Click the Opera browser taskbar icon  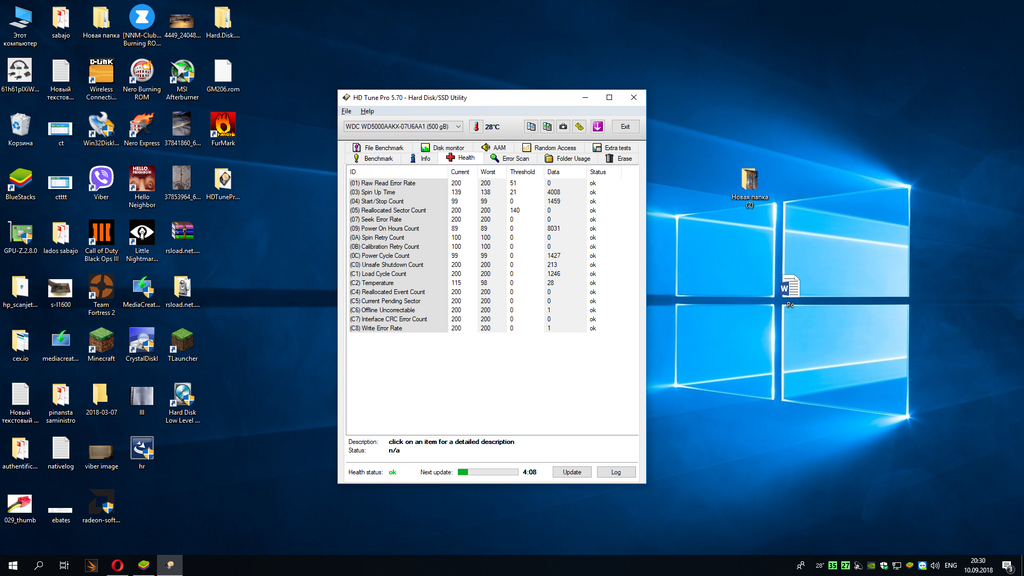(118, 565)
